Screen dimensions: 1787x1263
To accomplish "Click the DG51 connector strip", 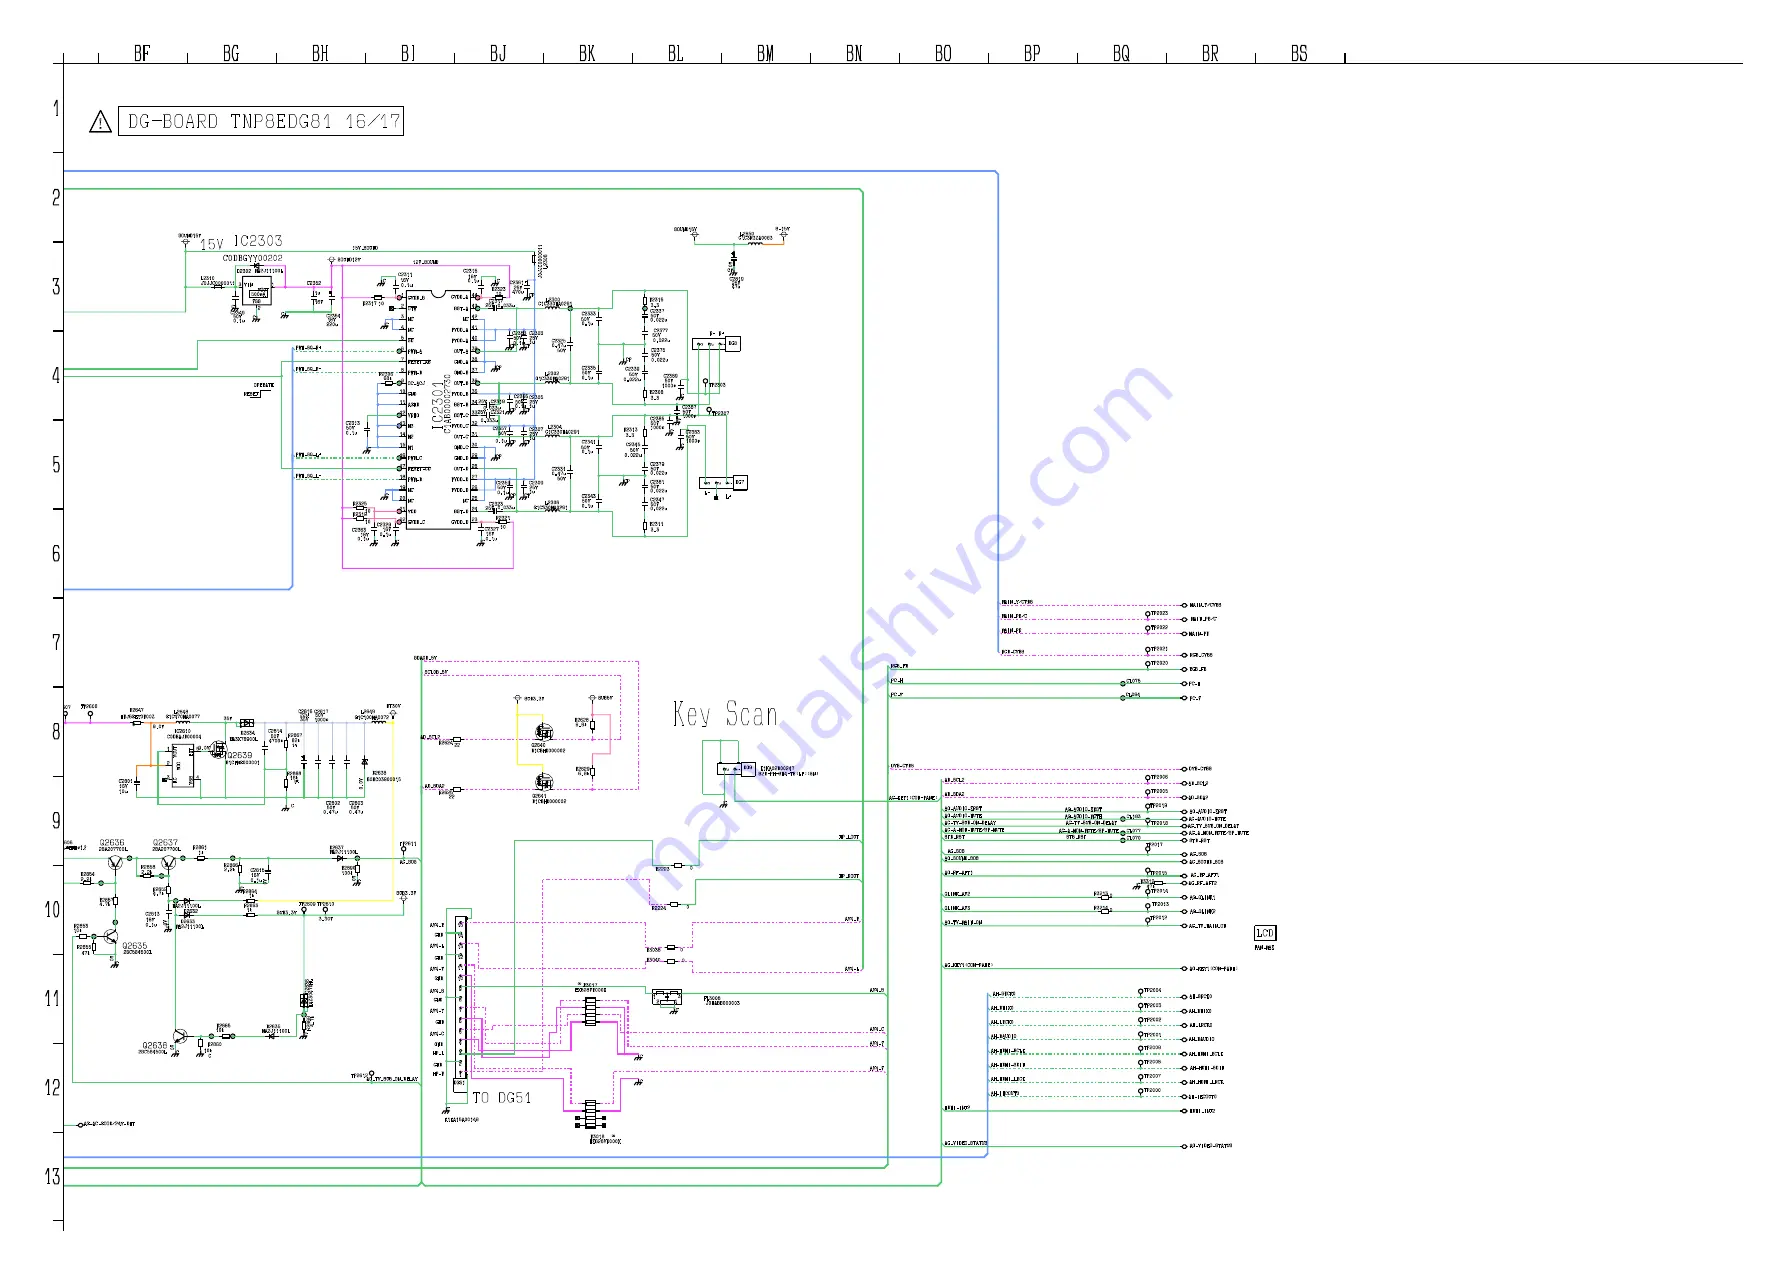I will (x=461, y=1003).
